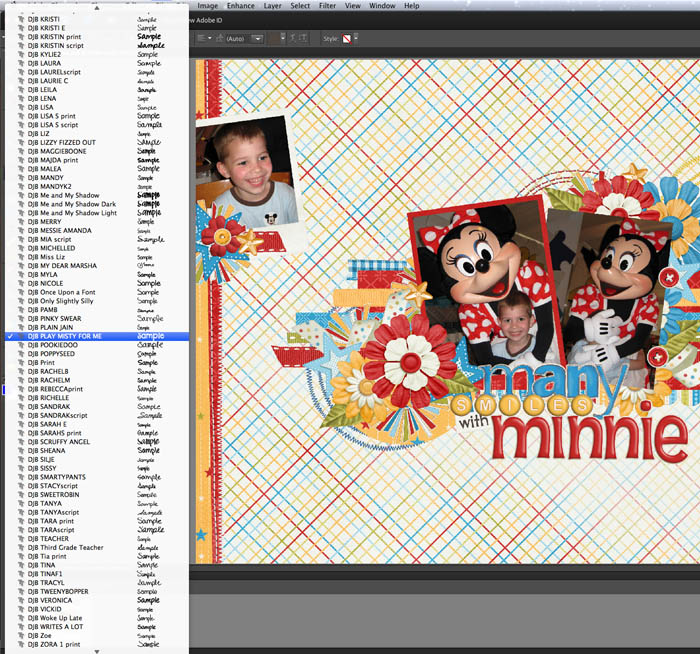Viewport: 700px width, 654px height.
Task: Pick the DJB MY DEAR MARSHA font
Action: (x=97, y=266)
